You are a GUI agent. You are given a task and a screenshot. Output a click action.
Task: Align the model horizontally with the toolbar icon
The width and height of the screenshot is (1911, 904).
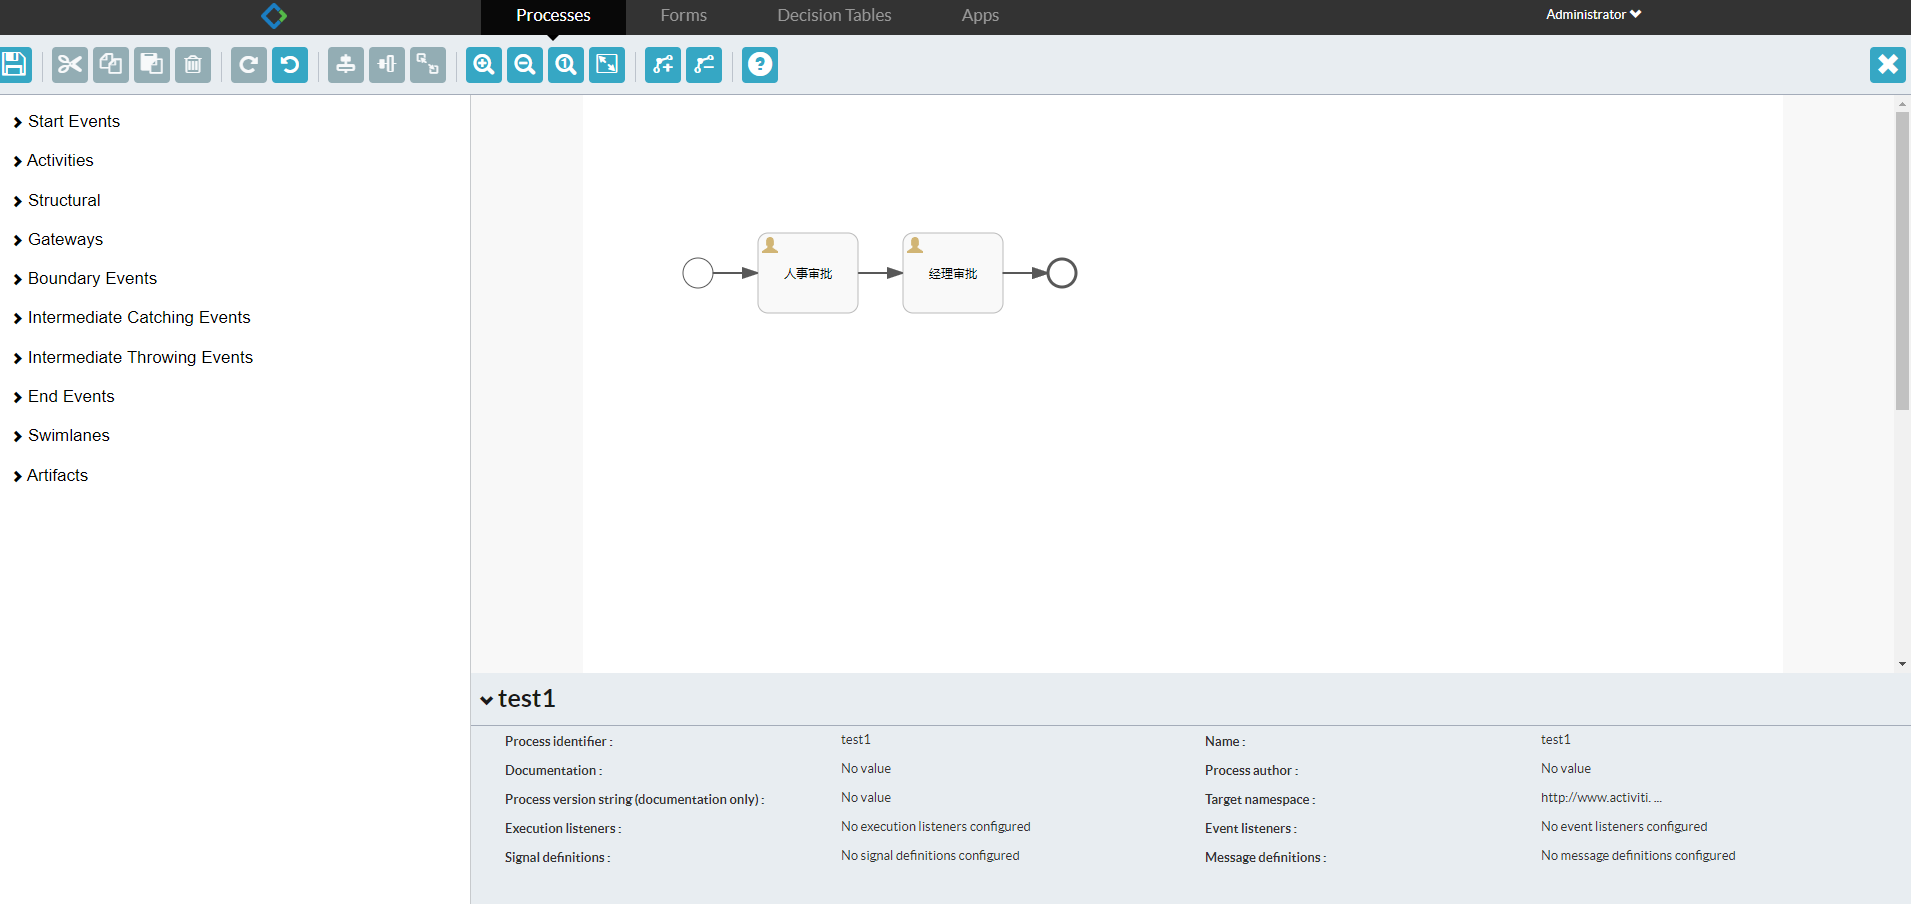(387, 65)
